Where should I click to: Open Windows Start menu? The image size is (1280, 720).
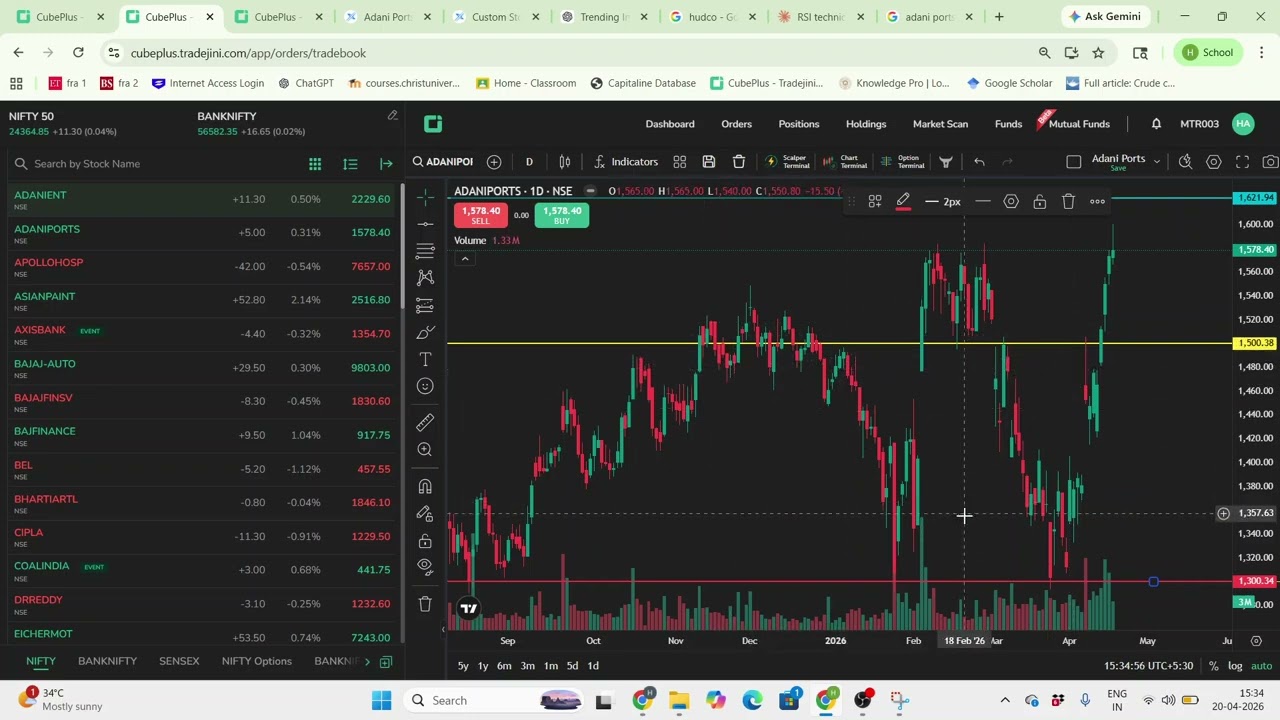click(381, 701)
